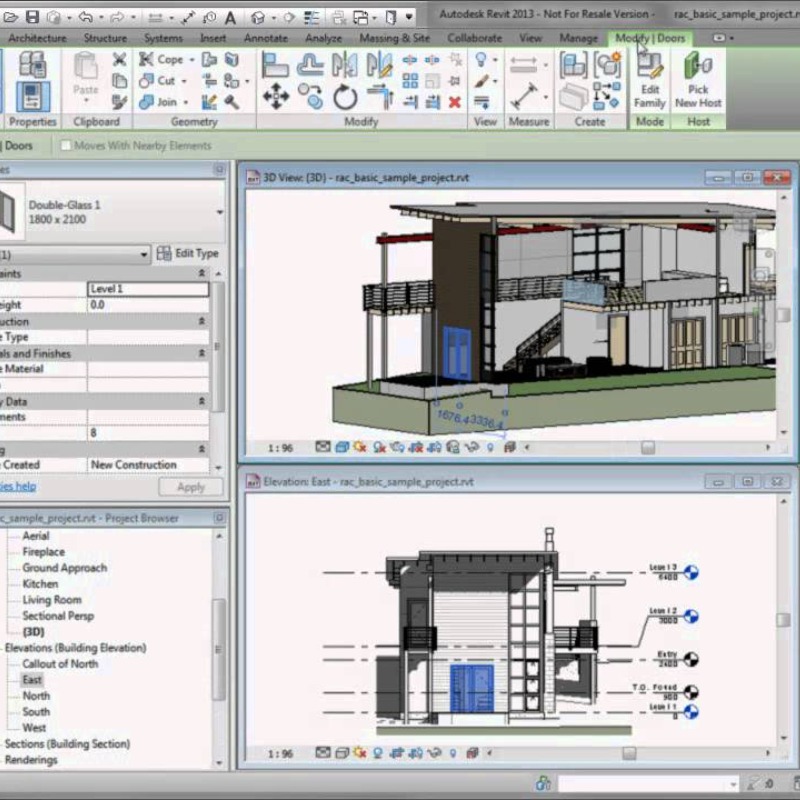Click the 3D view horizontal scrollbar thumb
The width and height of the screenshot is (800, 800).
tap(648, 447)
